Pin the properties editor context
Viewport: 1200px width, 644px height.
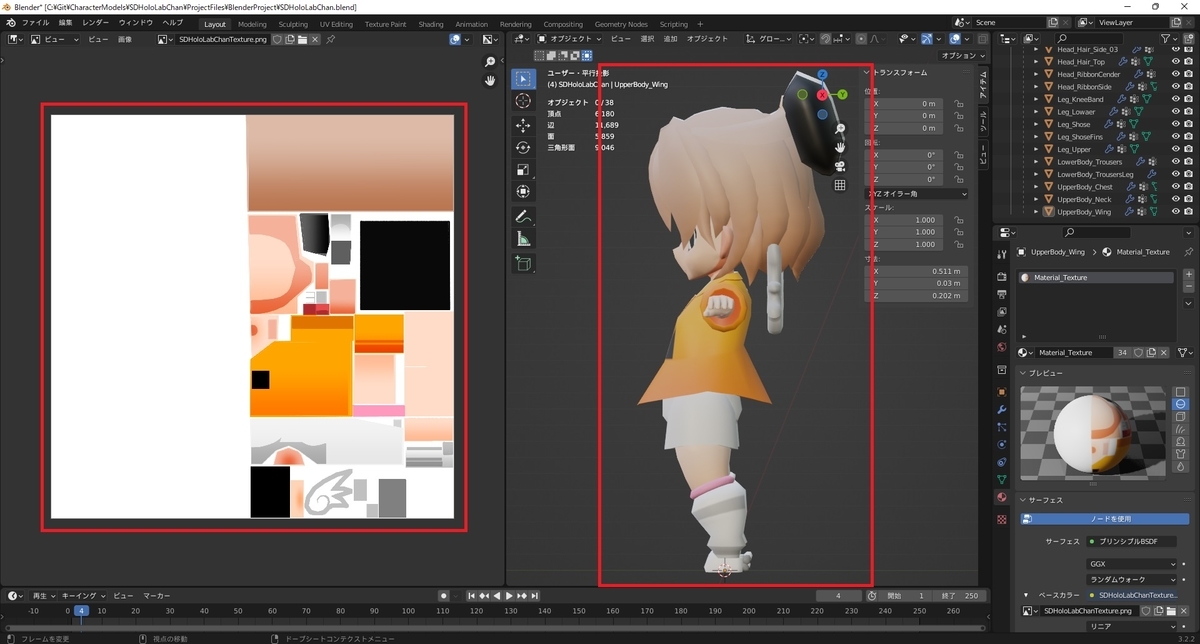(x=1188, y=252)
